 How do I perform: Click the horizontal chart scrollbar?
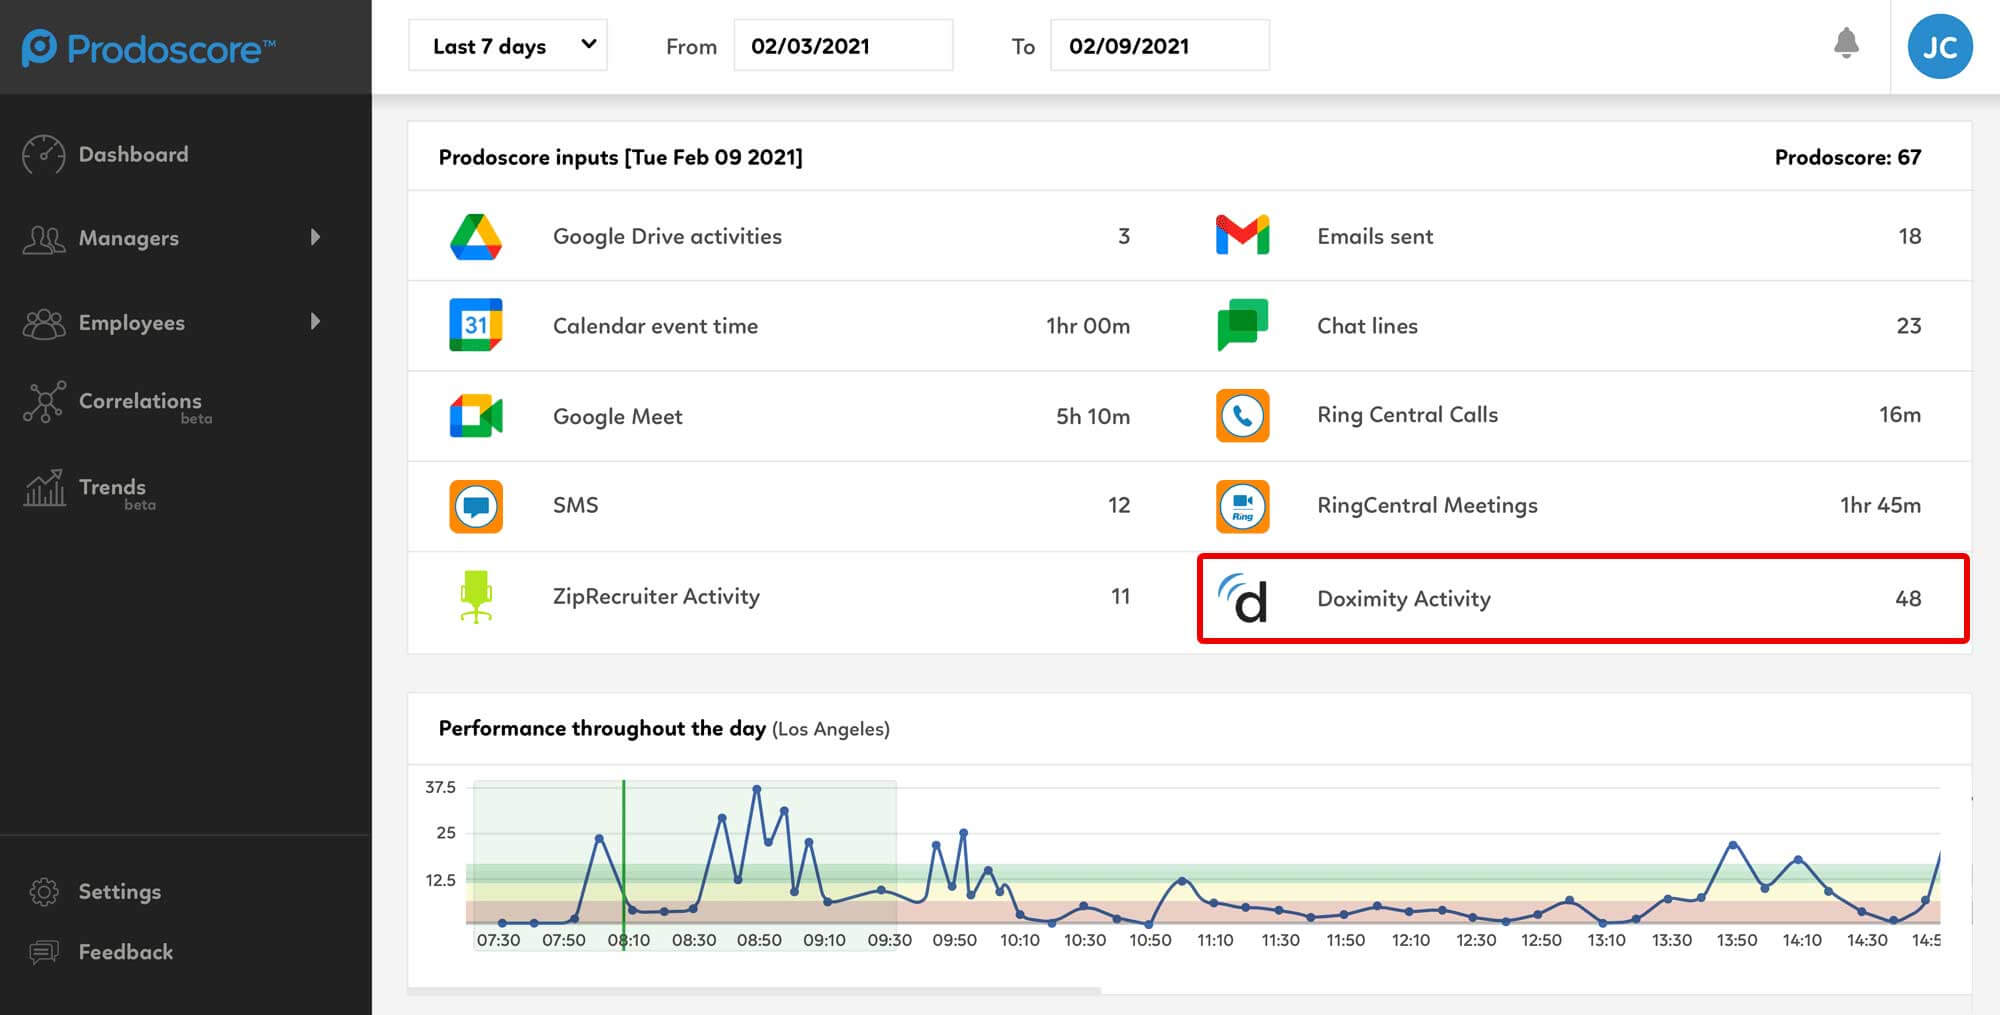(x=755, y=990)
